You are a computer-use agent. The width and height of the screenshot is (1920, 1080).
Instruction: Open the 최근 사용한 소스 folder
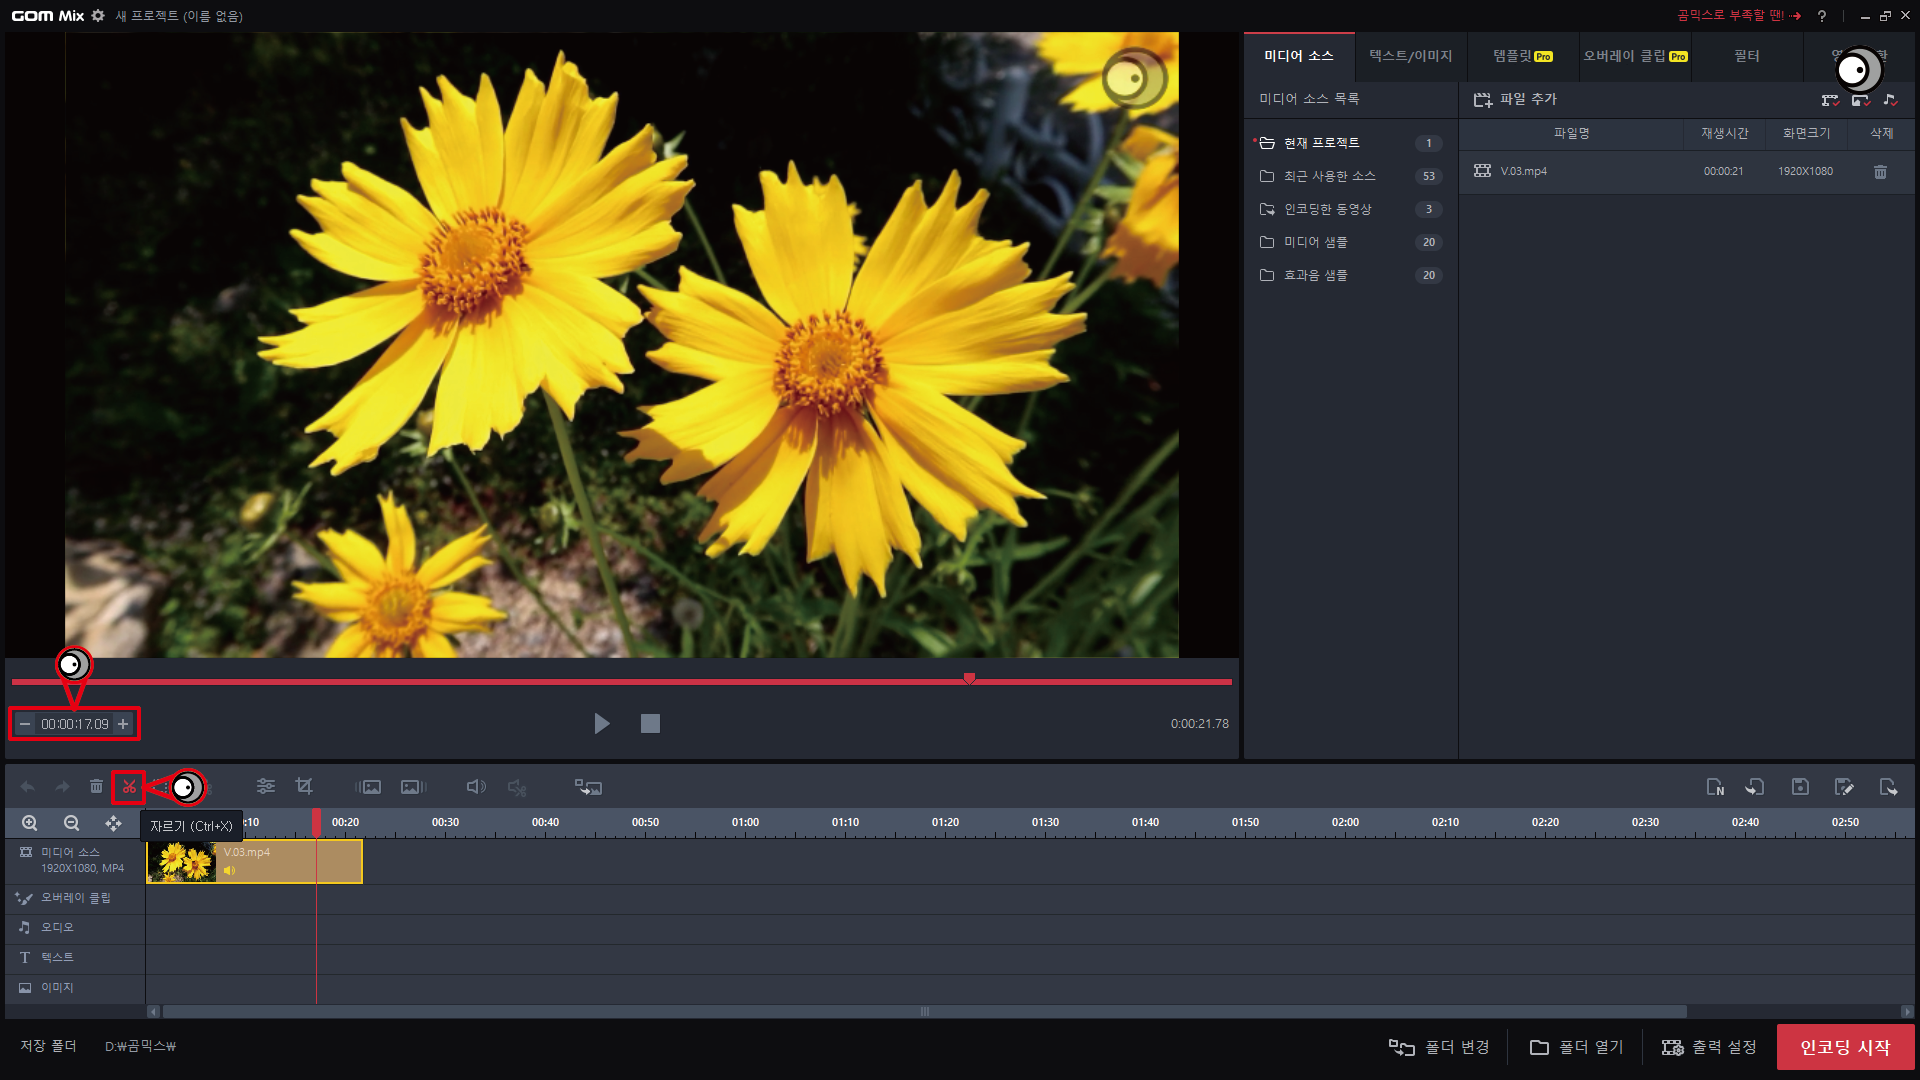(1329, 176)
